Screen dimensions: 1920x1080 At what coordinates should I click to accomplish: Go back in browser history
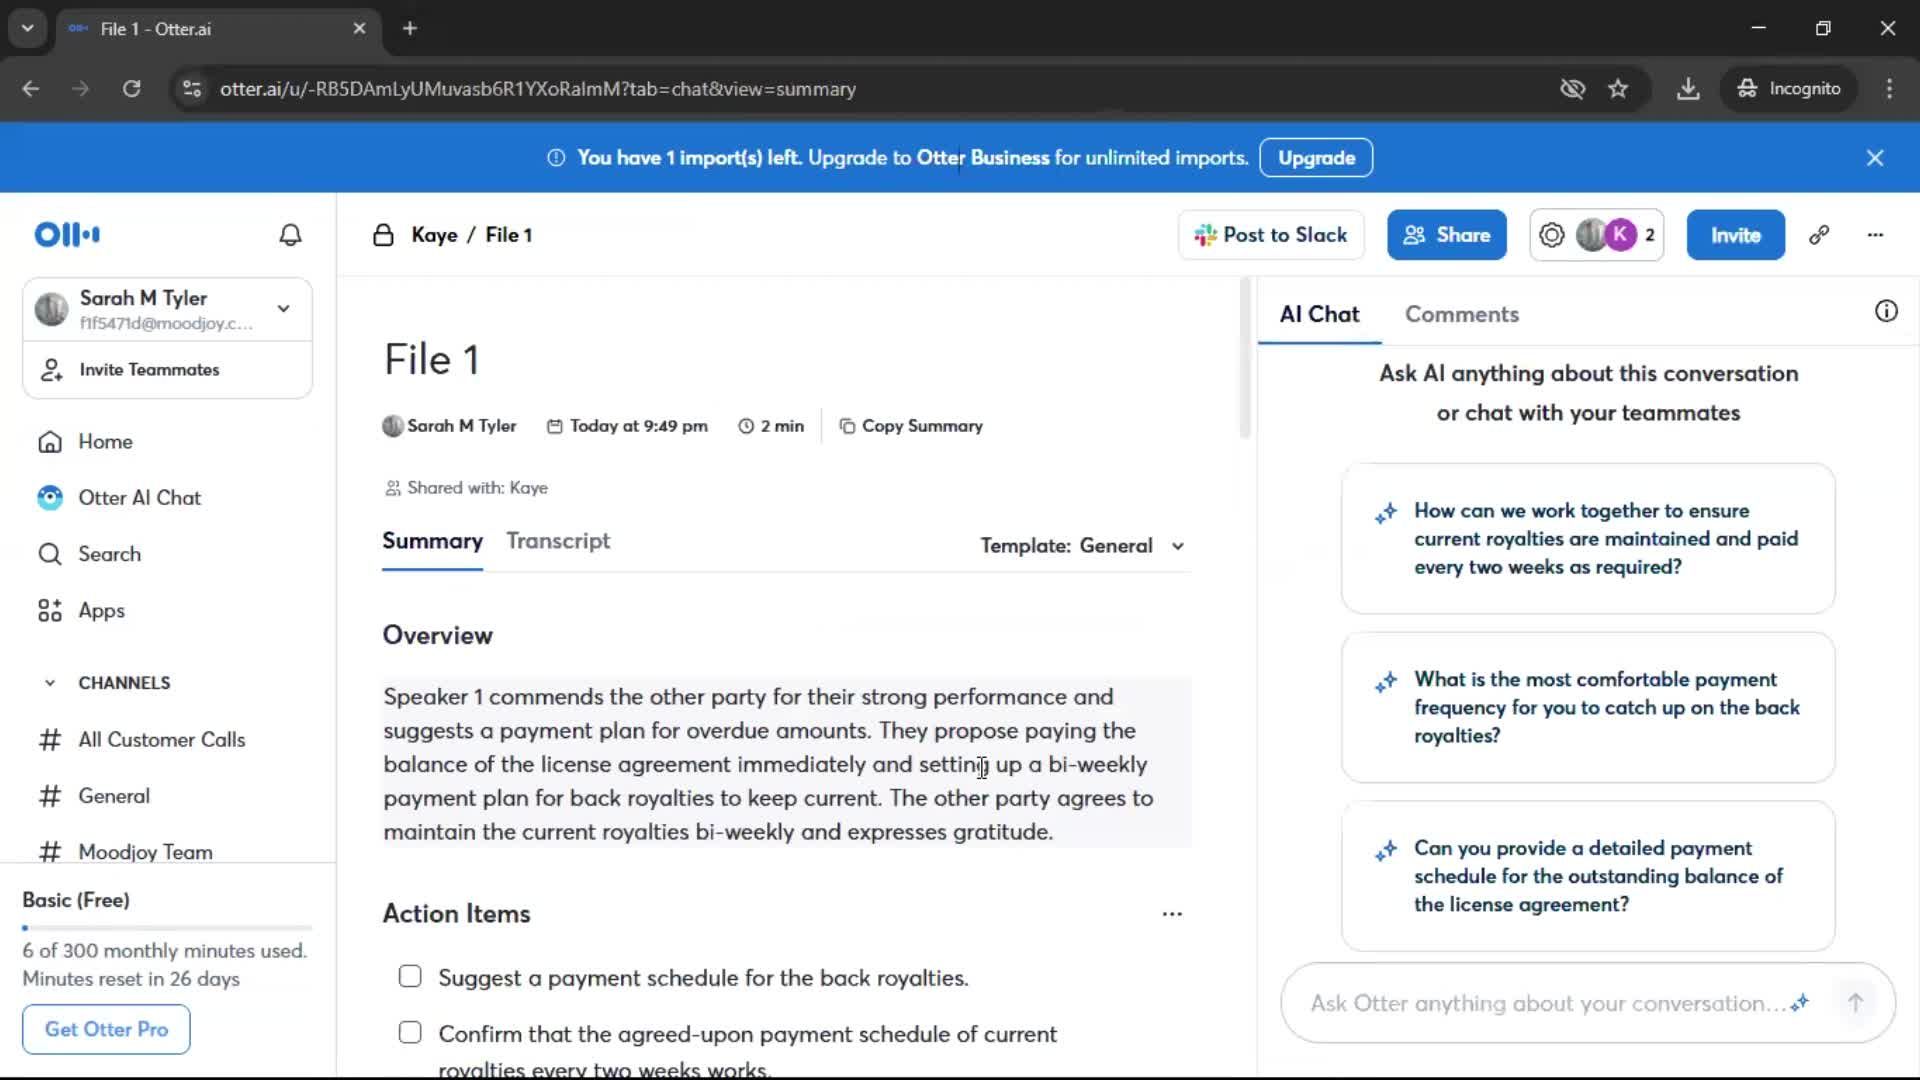coord(31,88)
